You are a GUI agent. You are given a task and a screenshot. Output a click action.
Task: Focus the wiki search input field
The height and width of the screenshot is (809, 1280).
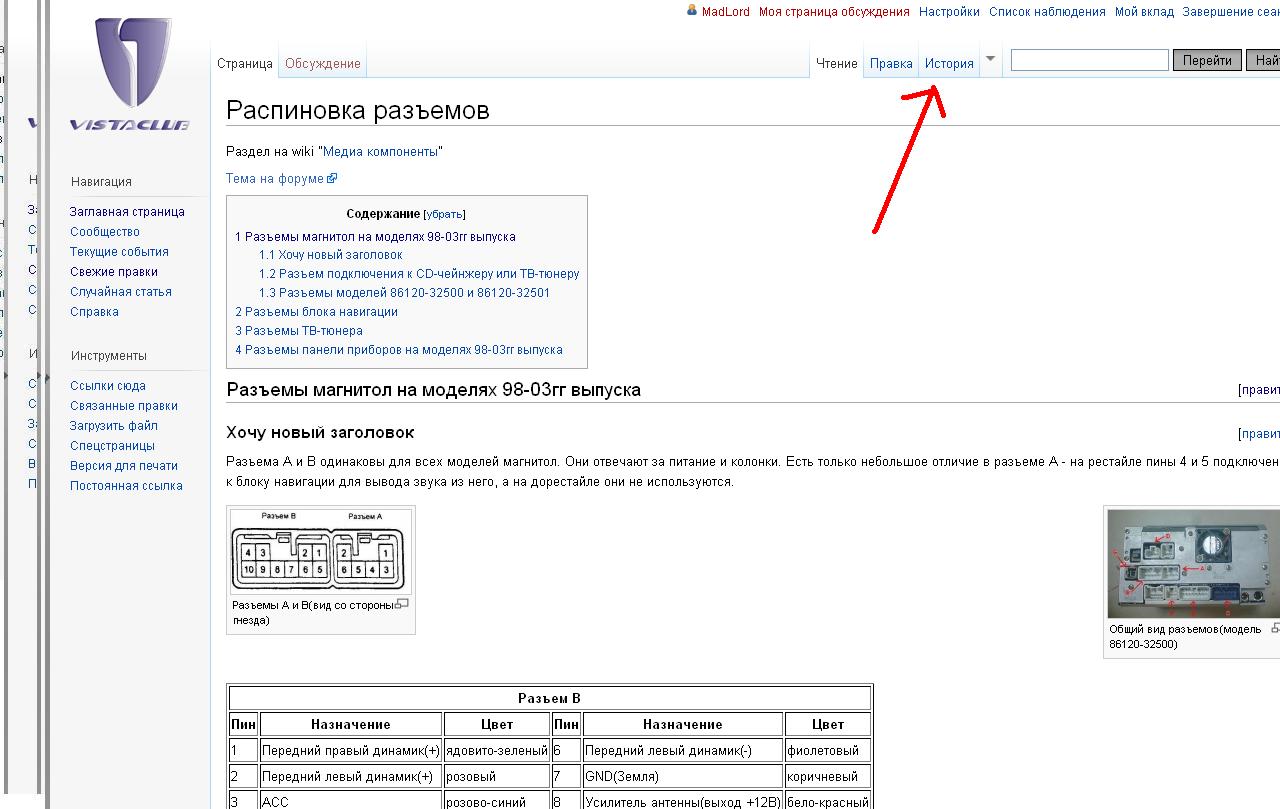1089,60
